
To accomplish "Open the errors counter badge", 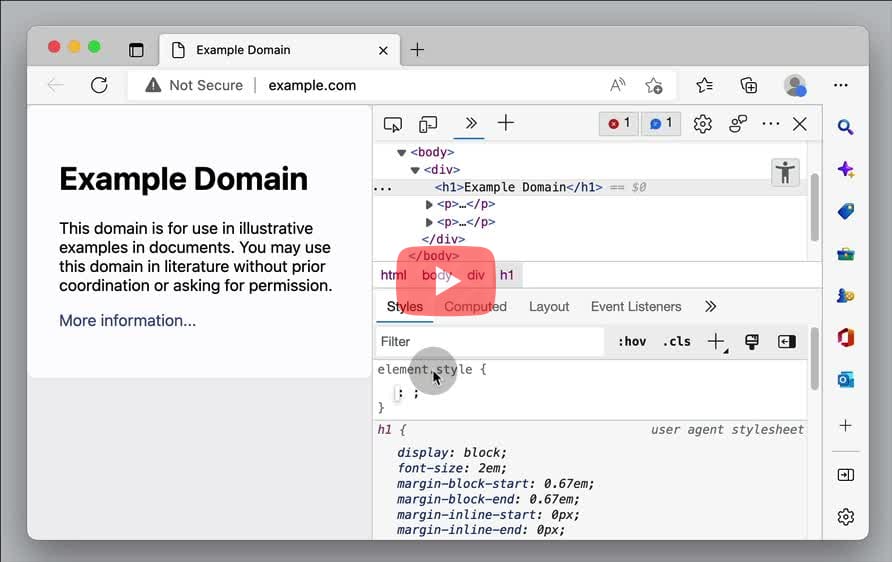I will (x=619, y=123).
